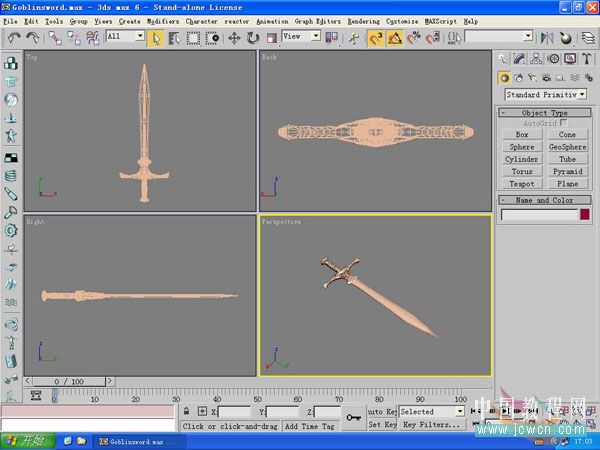Open the Graph Editors menu

click(x=318, y=21)
